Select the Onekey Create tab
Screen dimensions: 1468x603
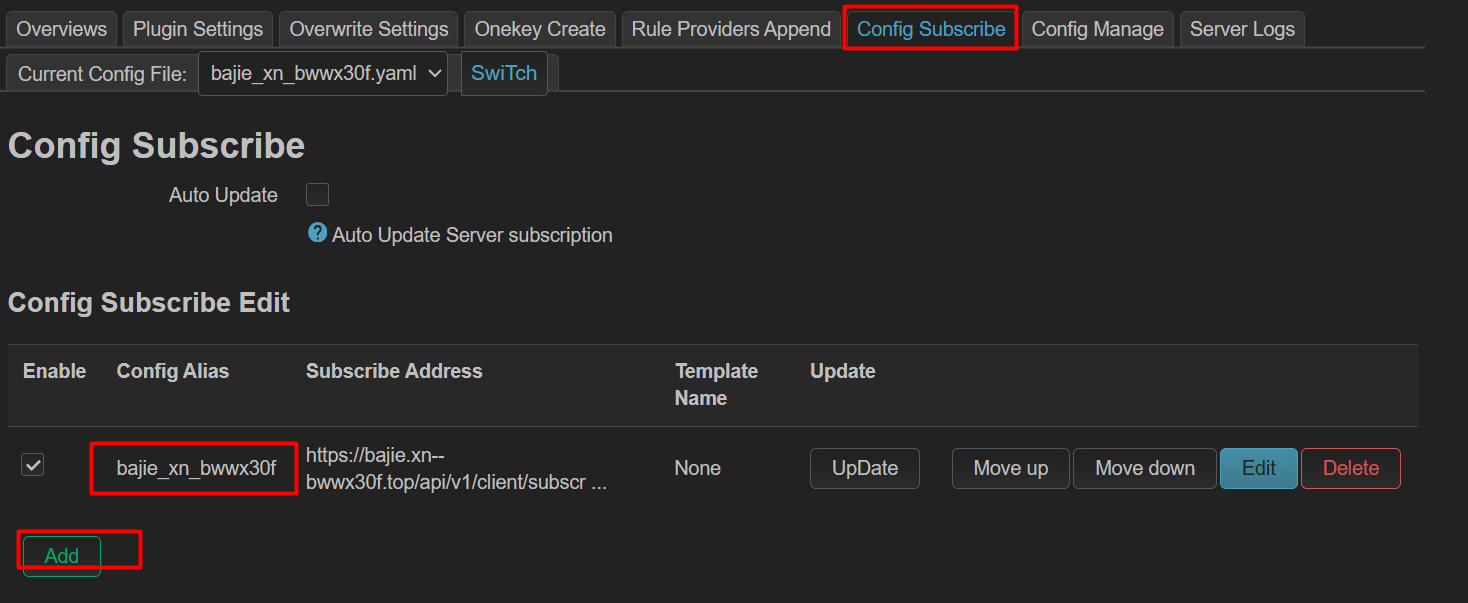click(x=540, y=29)
